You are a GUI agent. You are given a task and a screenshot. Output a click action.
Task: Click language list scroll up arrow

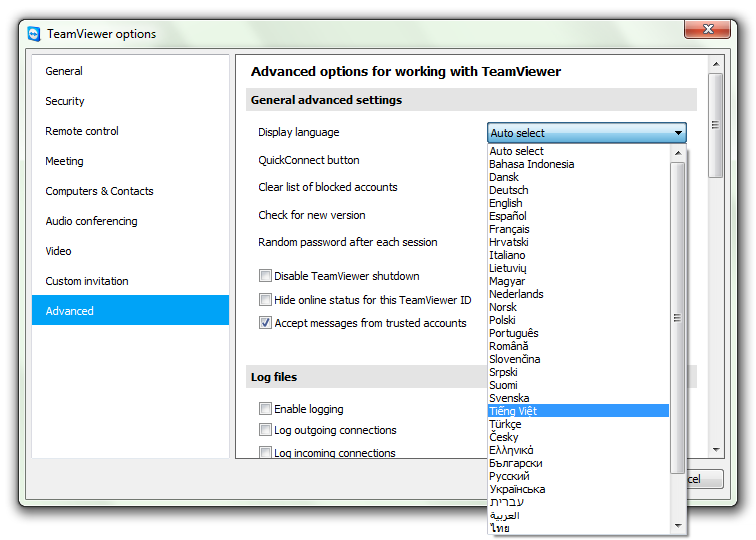pos(678,153)
